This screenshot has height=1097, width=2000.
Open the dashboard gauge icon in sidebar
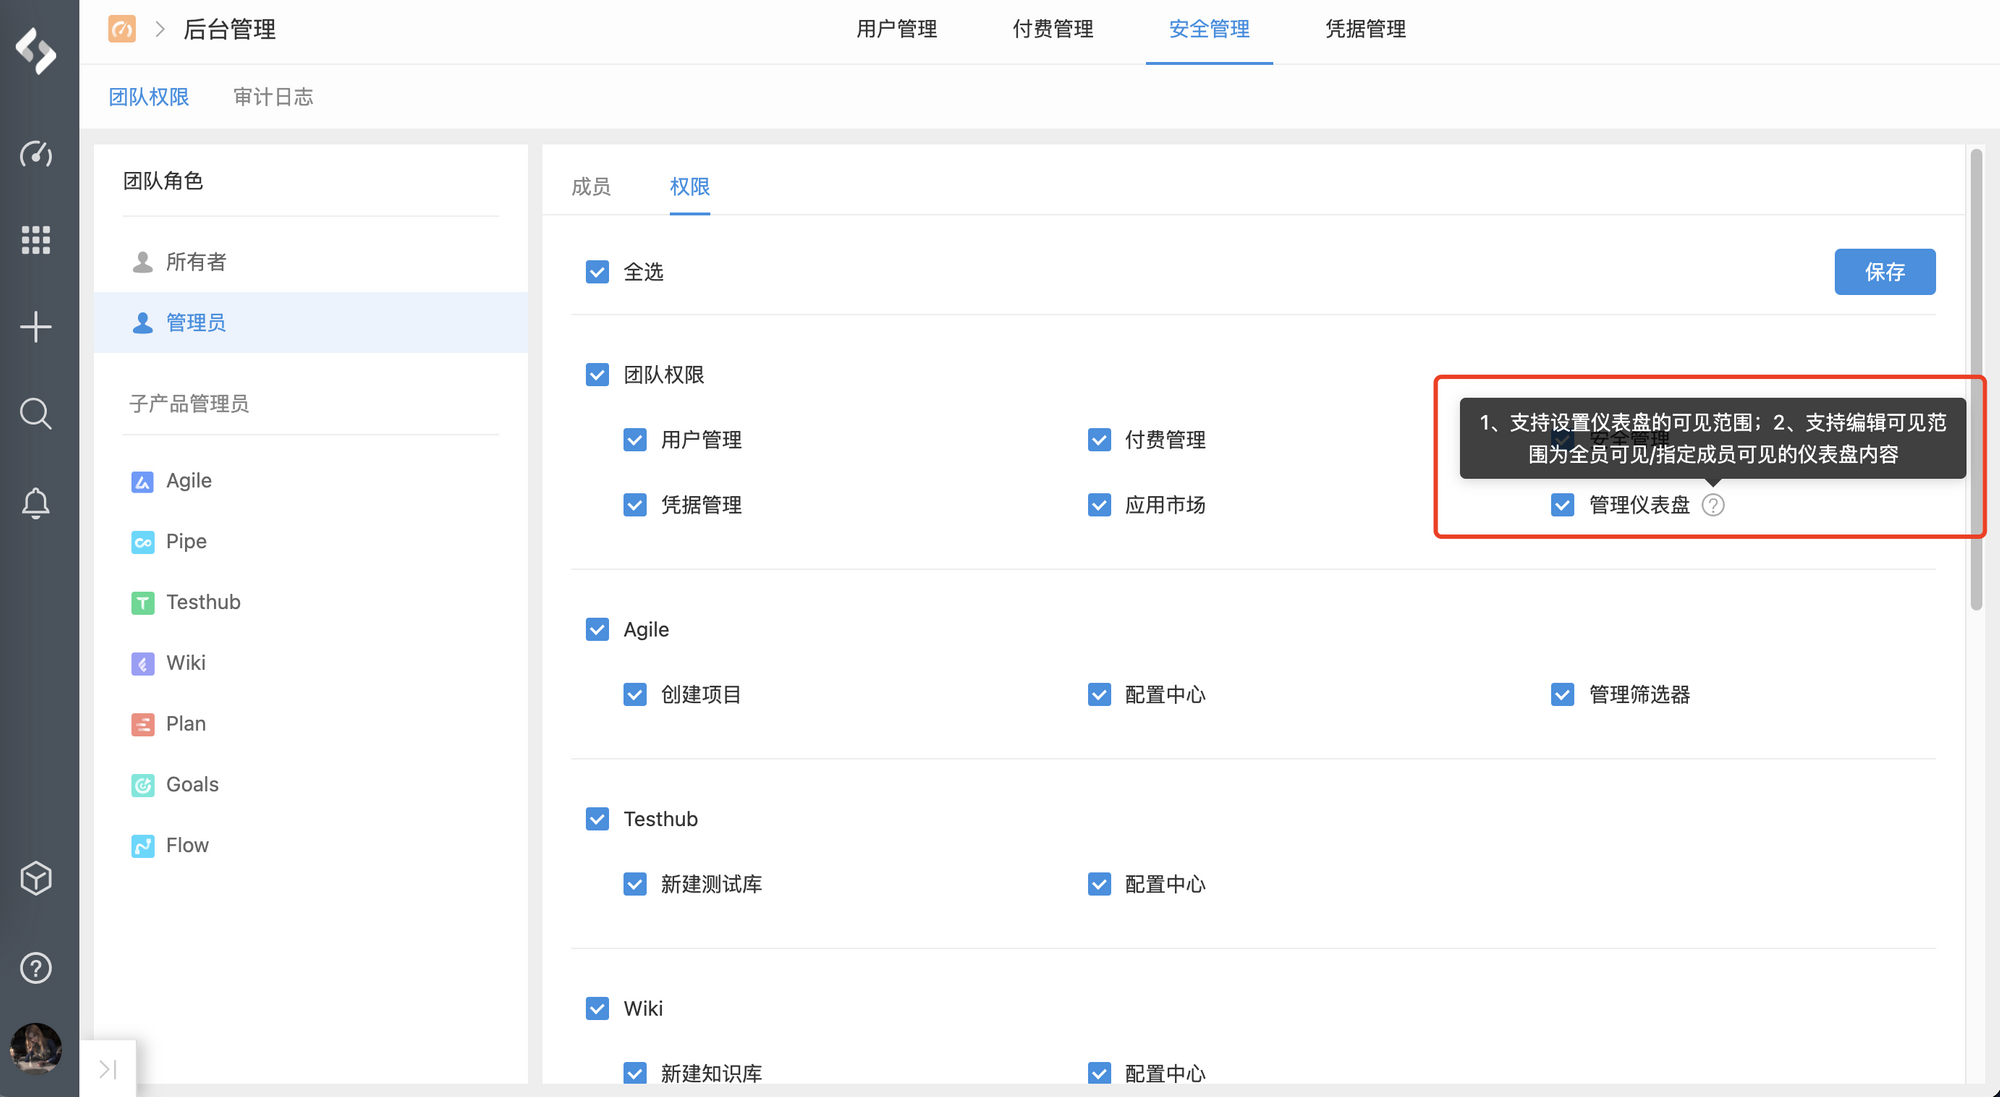[36, 154]
